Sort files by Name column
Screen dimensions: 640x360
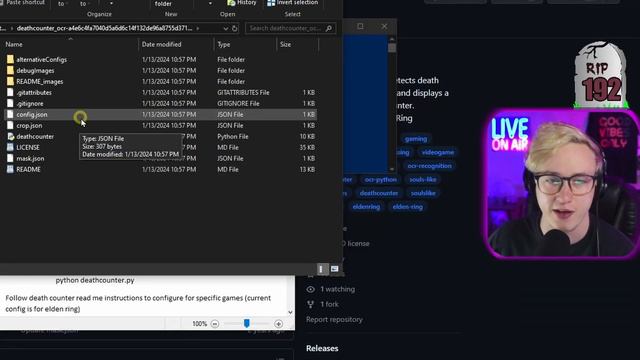(14, 44)
